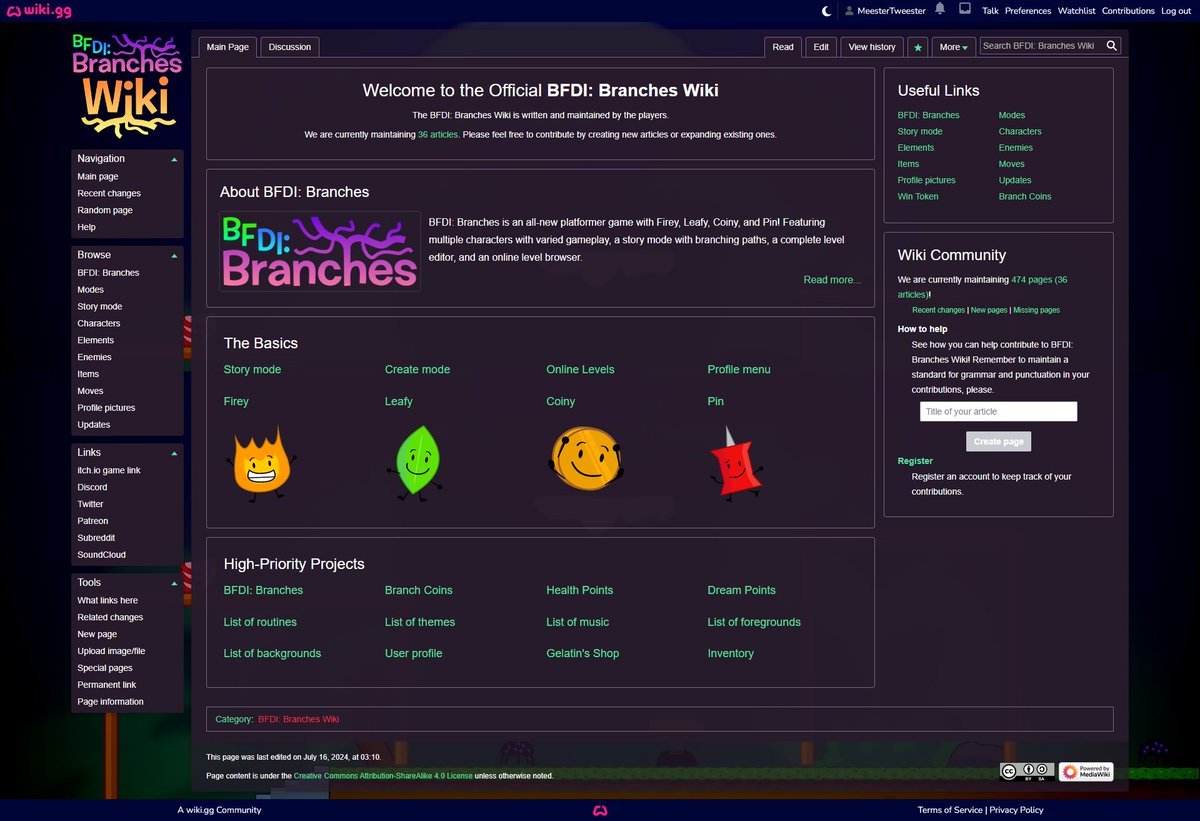Collapse the Navigation sidebar section
This screenshot has height=821, width=1200.
coord(174,159)
